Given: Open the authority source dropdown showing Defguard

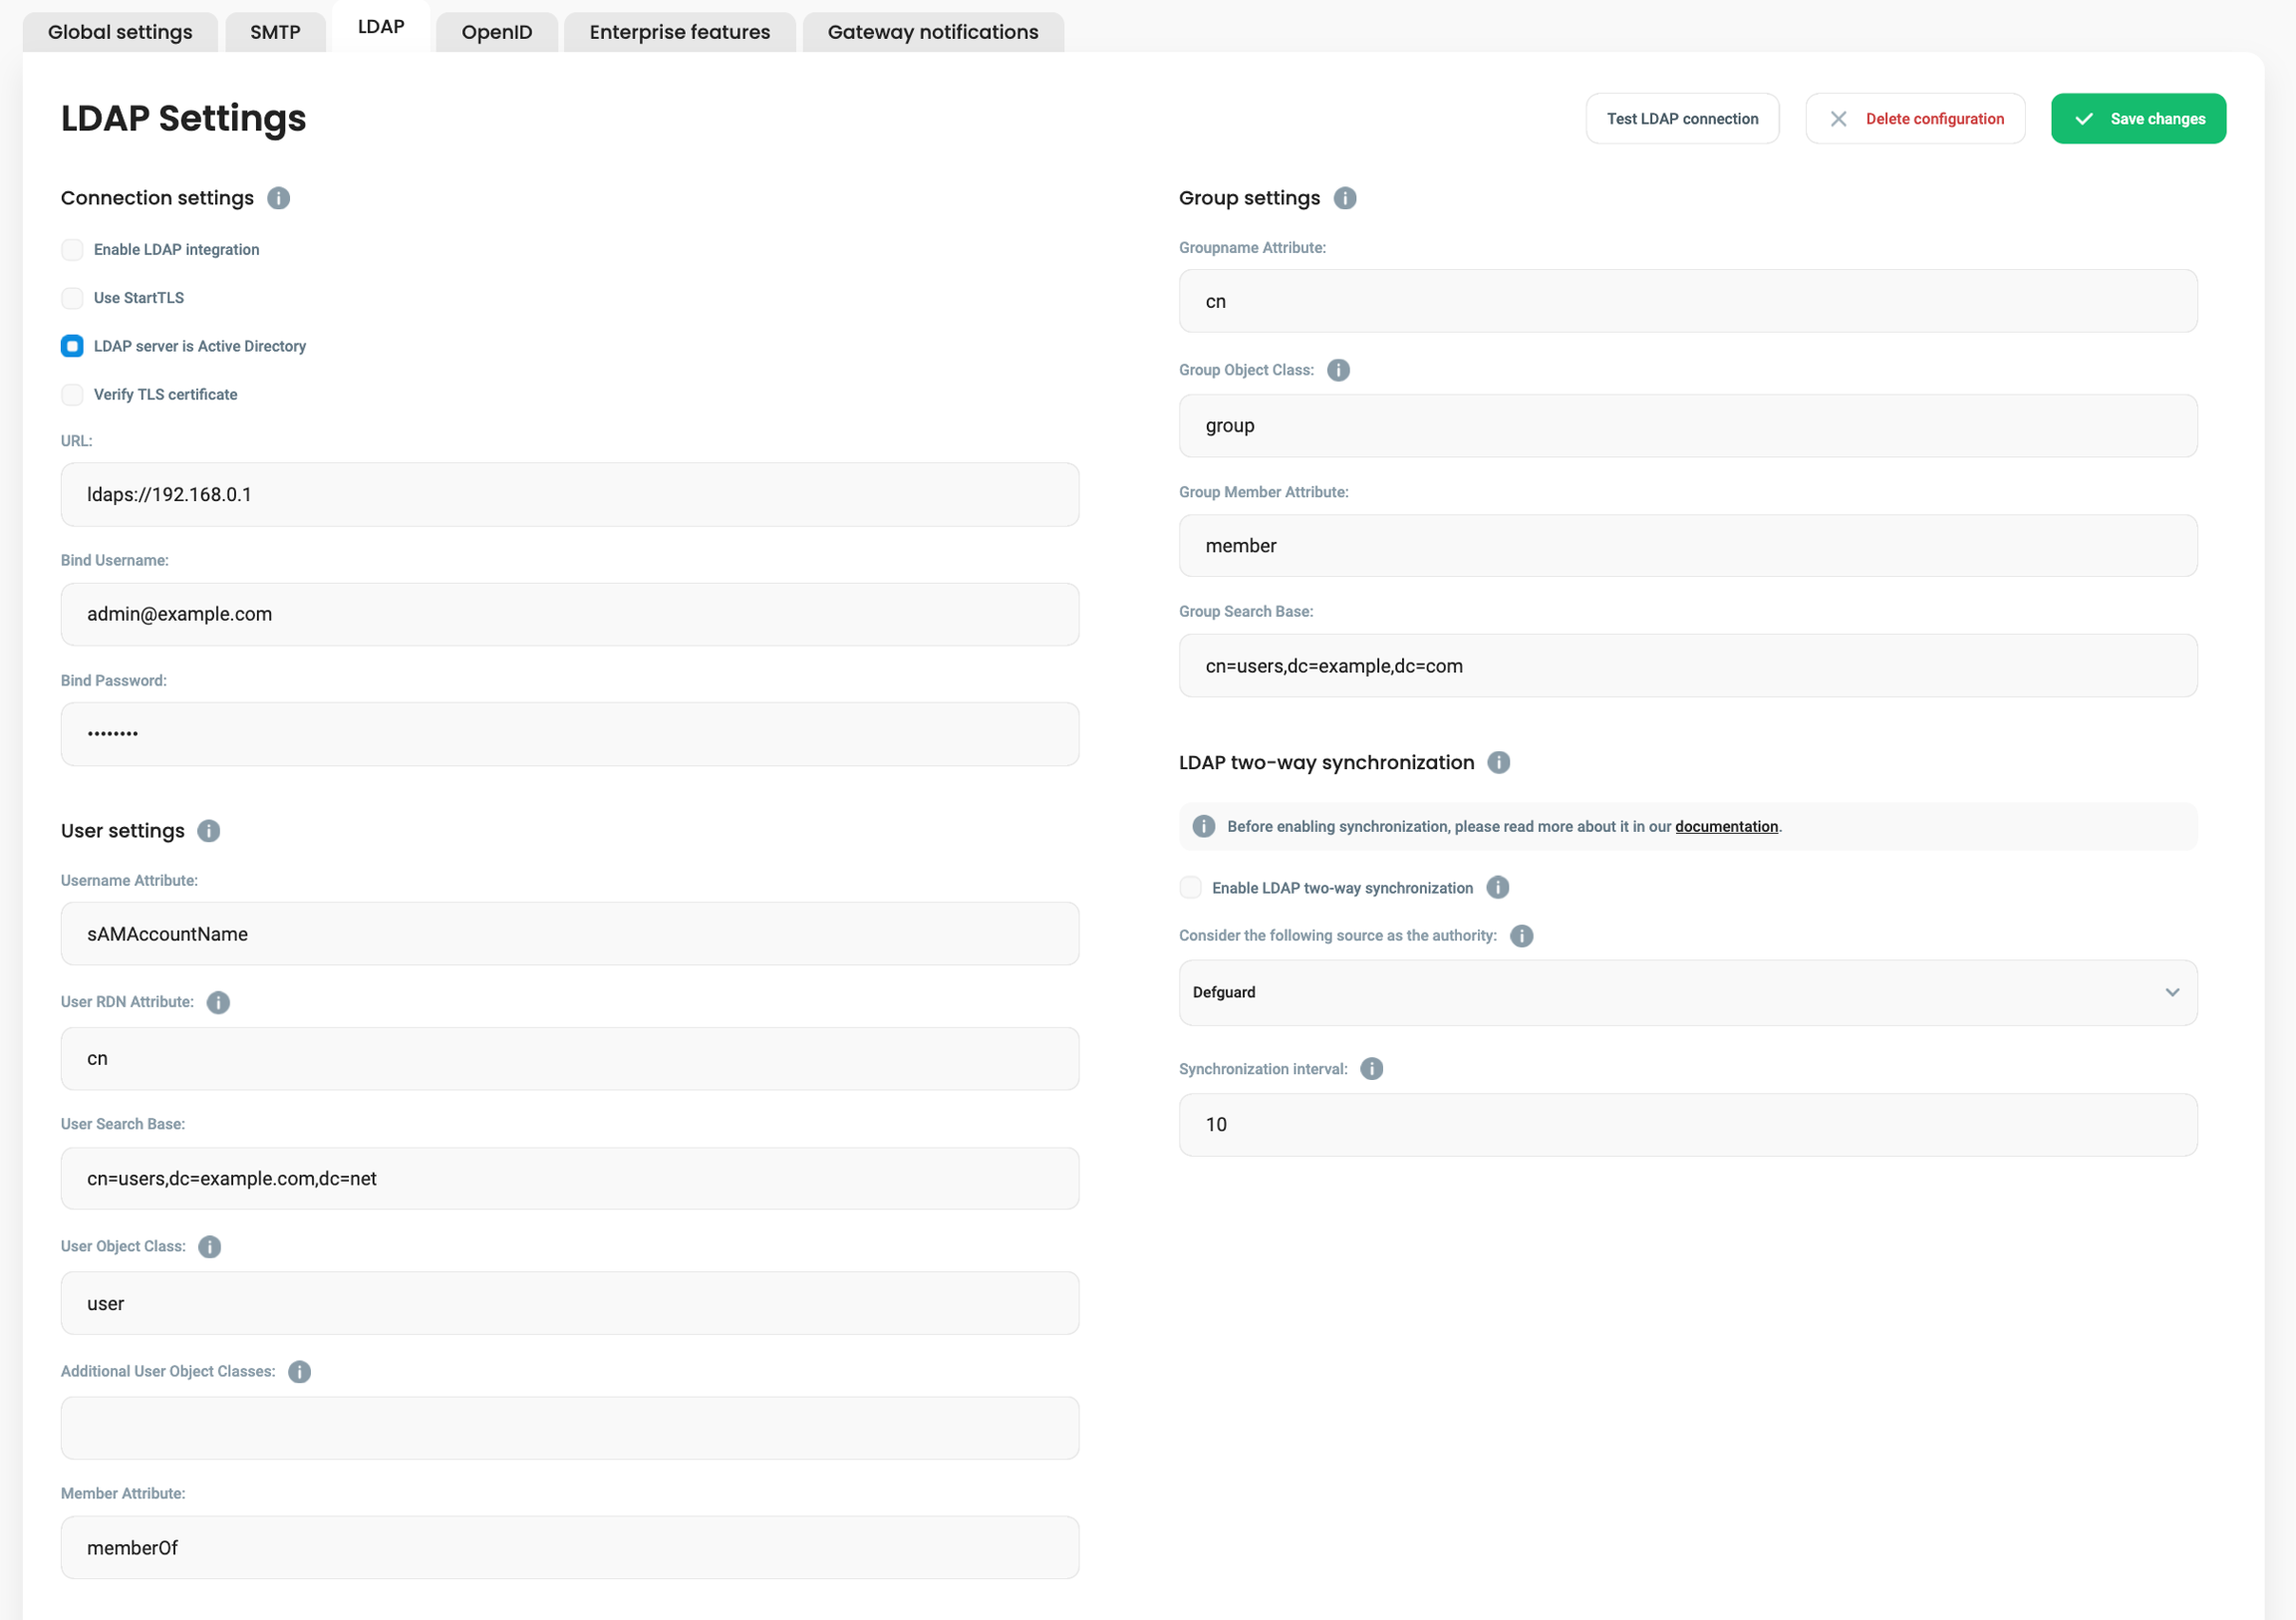Looking at the screenshot, I should [1687, 993].
